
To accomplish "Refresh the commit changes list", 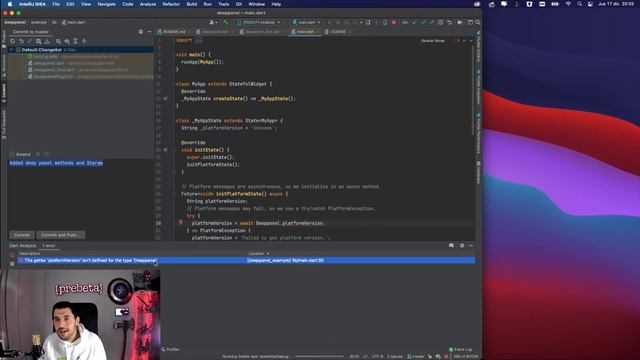I will coord(13,41).
